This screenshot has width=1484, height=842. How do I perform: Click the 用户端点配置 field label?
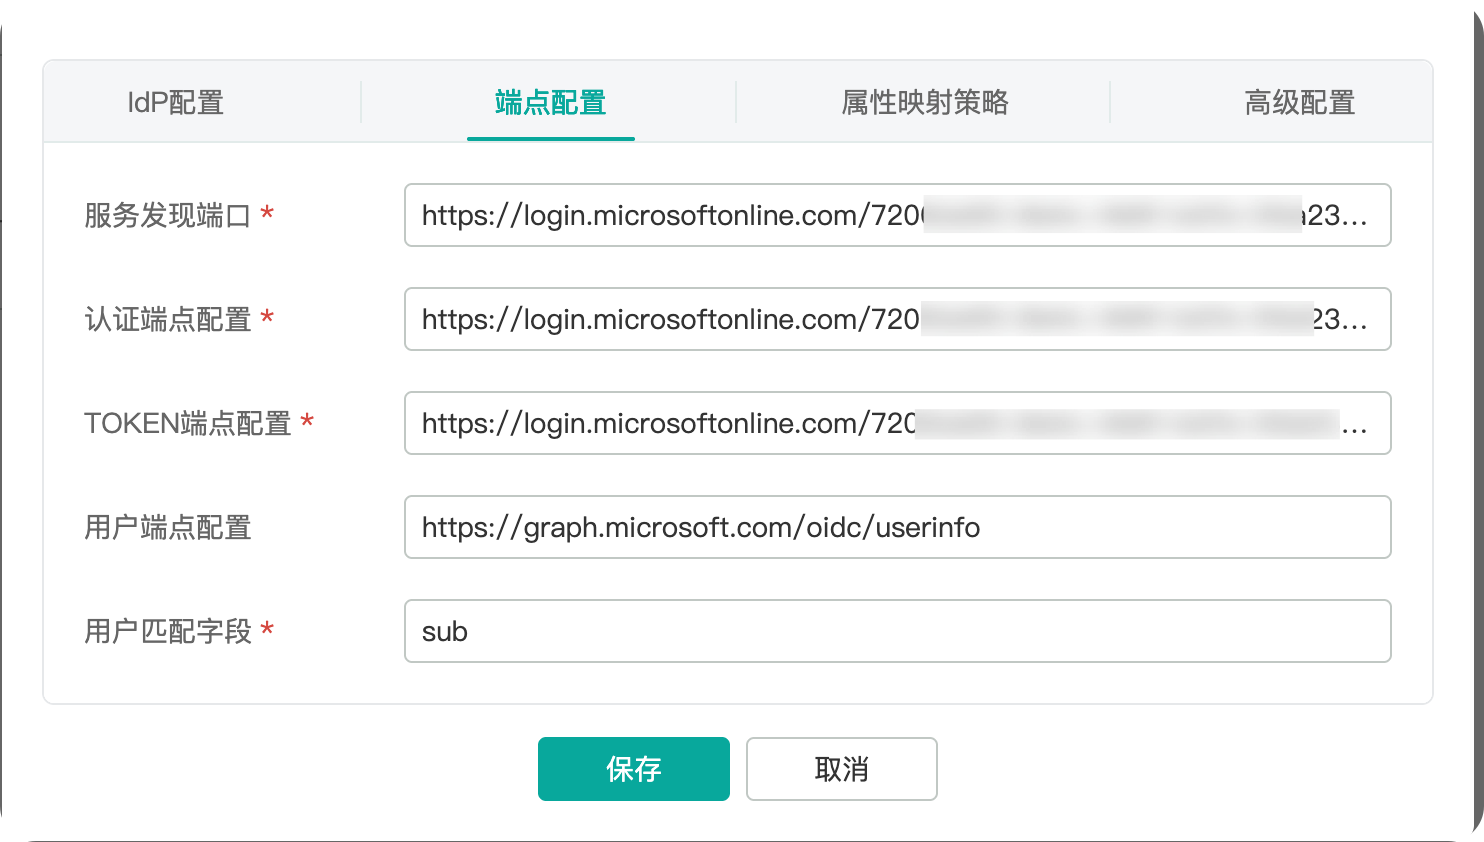pos(166,527)
